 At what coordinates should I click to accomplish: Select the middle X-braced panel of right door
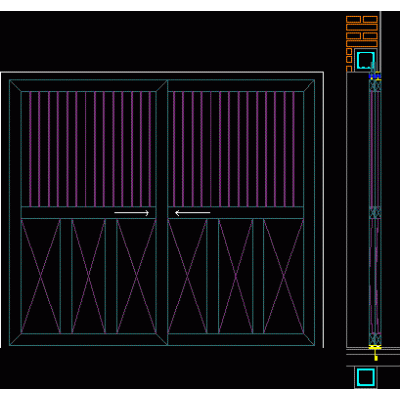[235, 276]
